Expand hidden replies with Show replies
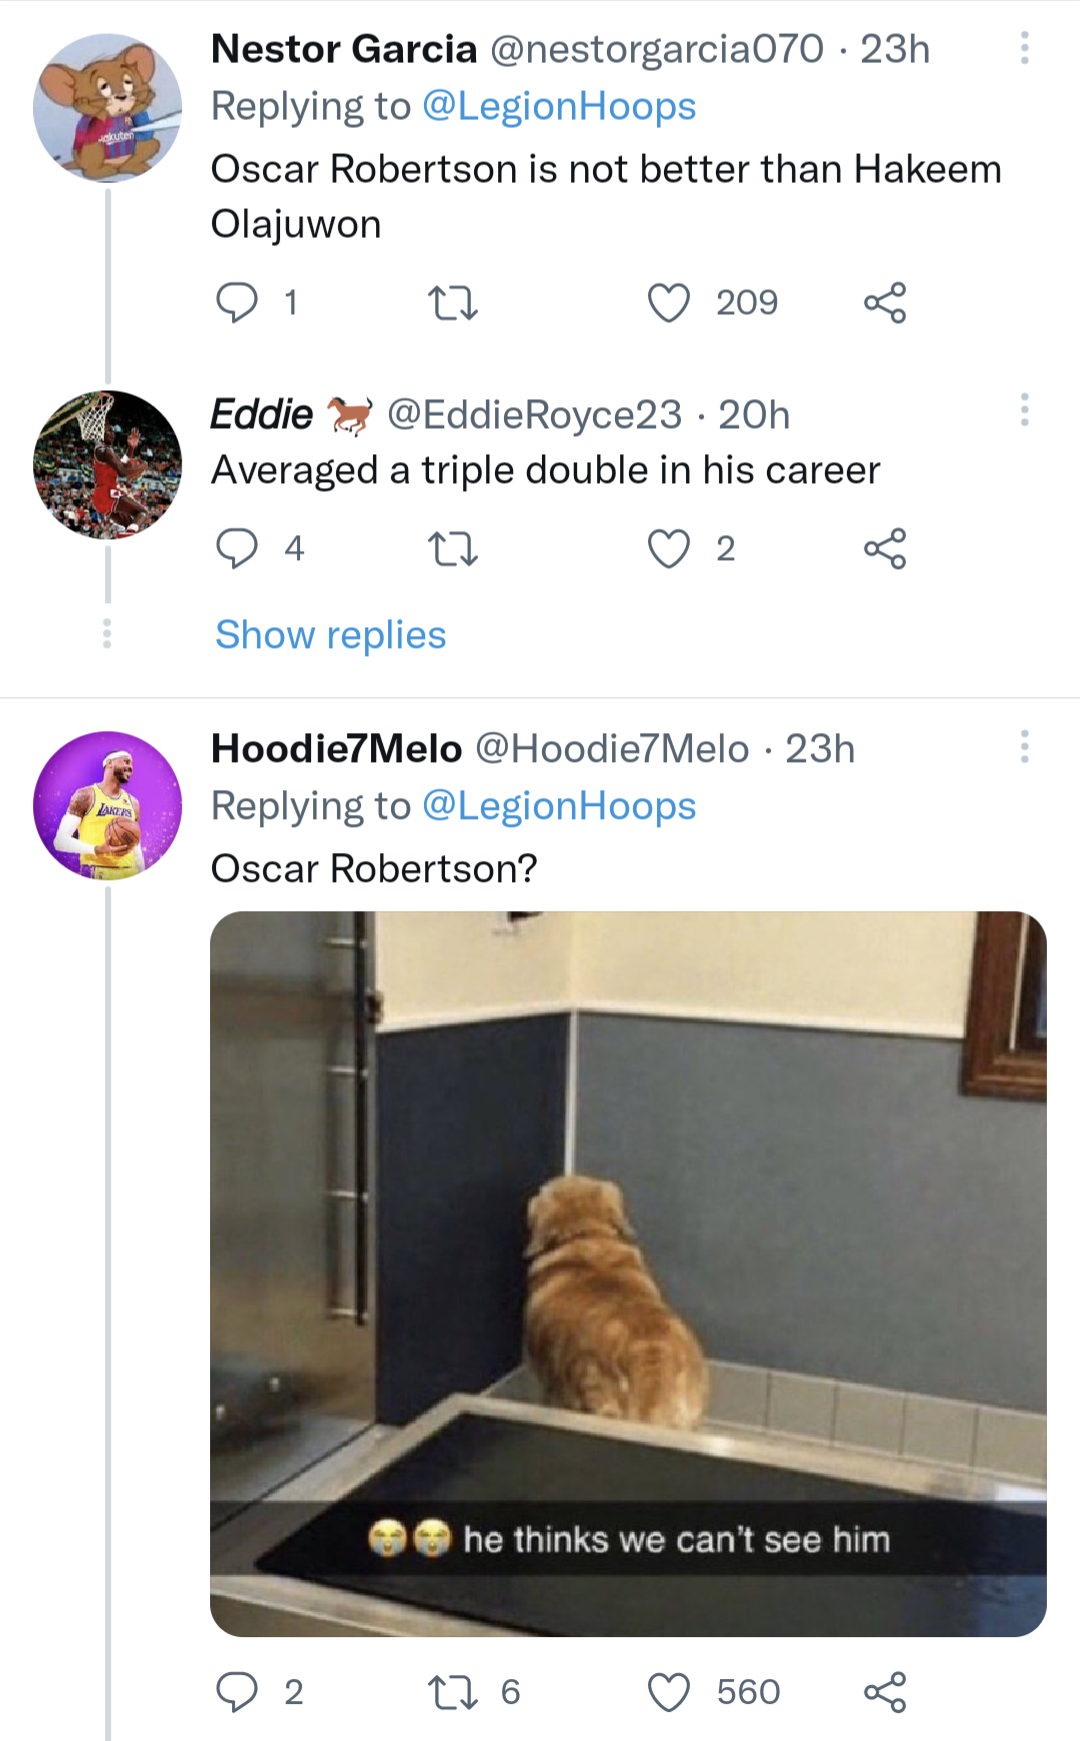Image resolution: width=1080 pixels, height=1741 pixels. point(330,635)
